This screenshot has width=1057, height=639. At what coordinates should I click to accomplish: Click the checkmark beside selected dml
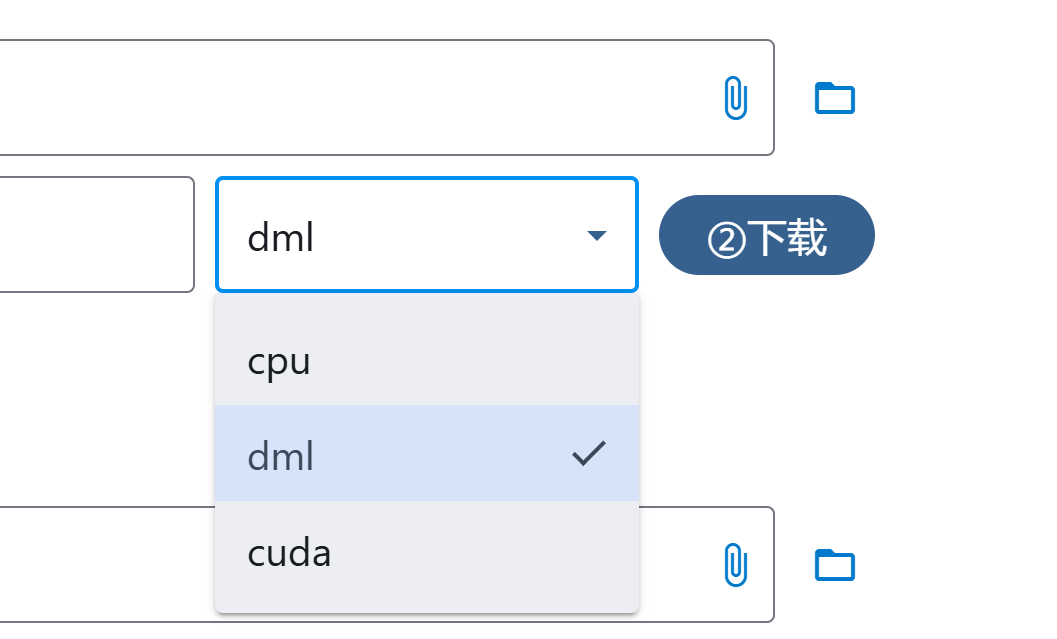pyautogui.click(x=589, y=454)
